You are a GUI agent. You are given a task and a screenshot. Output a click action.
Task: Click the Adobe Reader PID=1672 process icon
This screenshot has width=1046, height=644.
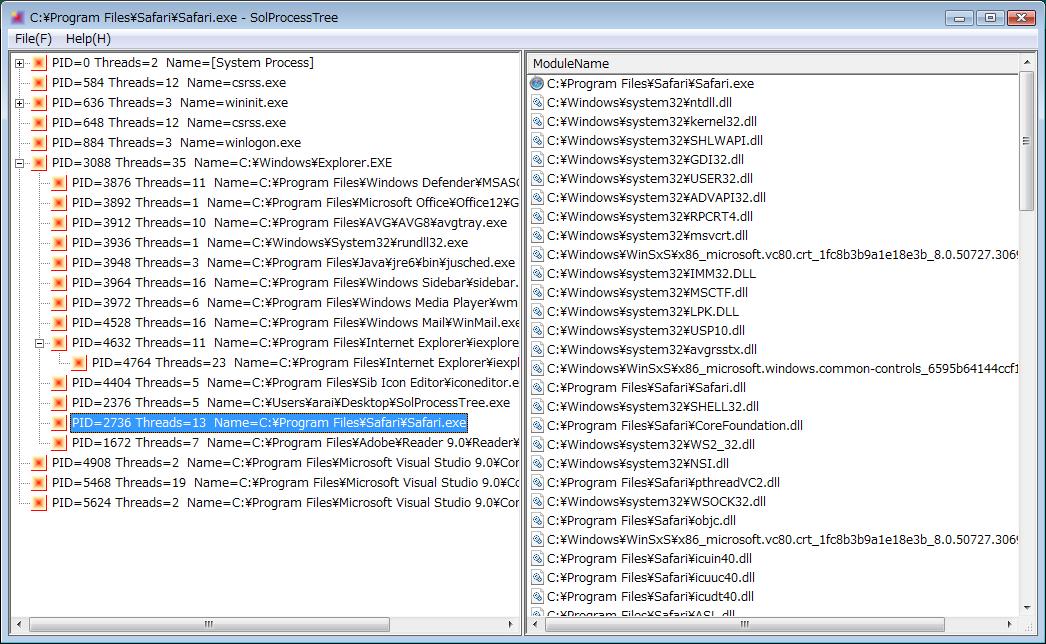[x=59, y=443]
